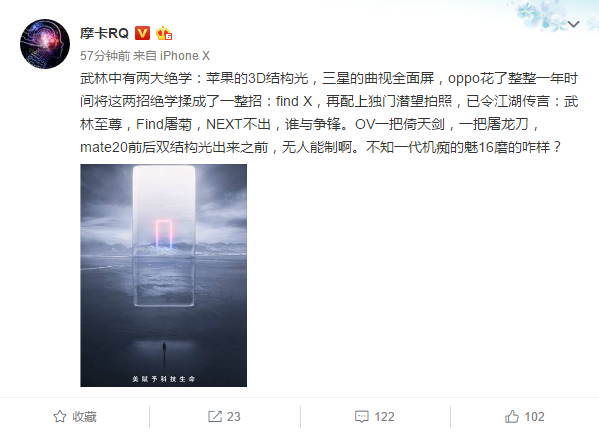Click the orange V verified badge
Screen dimensions: 599x434
pyautogui.click(x=142, y=33)
